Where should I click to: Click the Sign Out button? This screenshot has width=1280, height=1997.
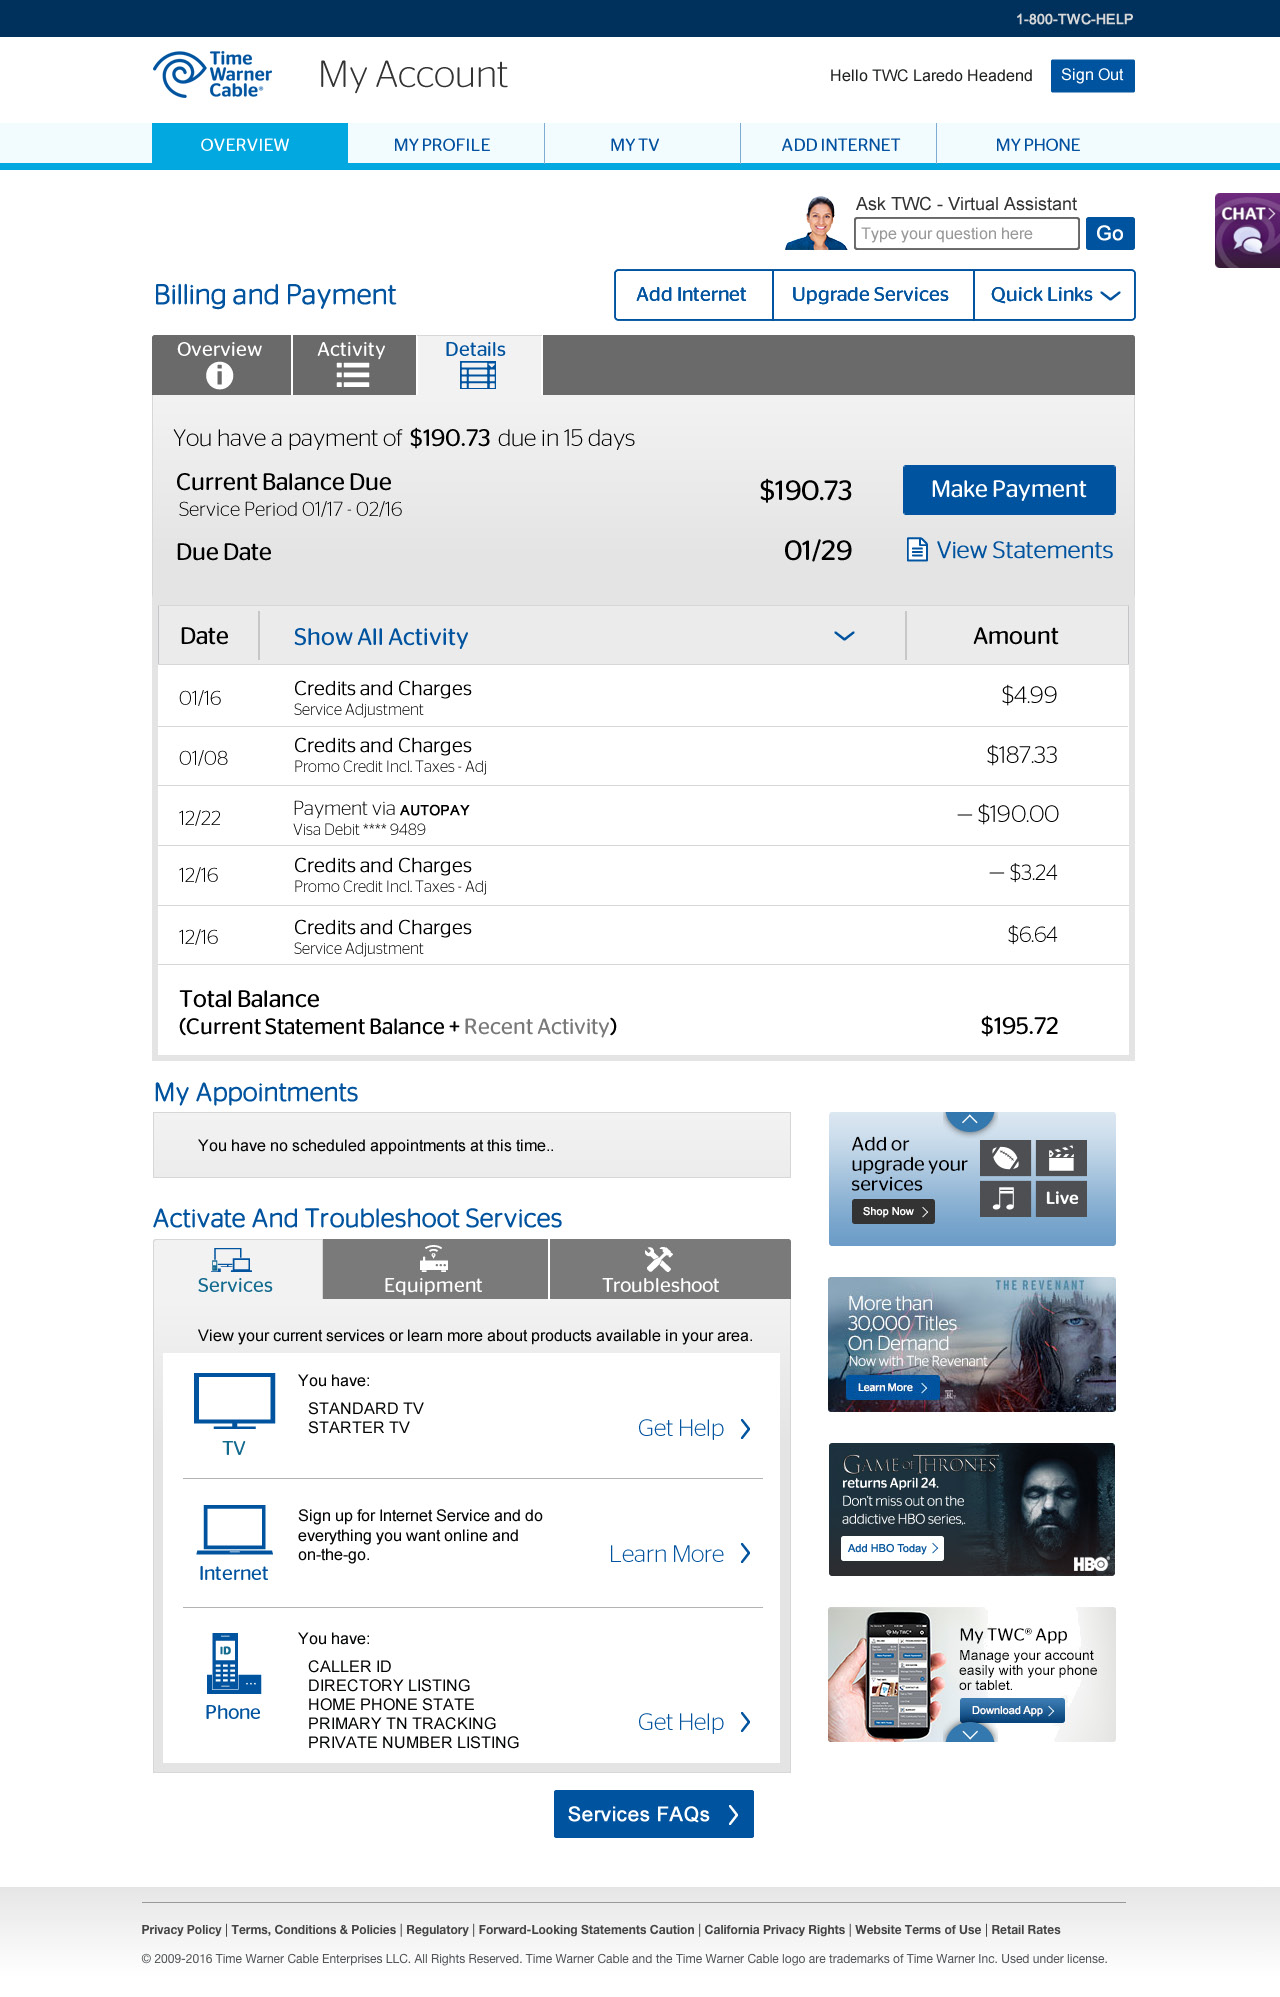[1092, 75]
